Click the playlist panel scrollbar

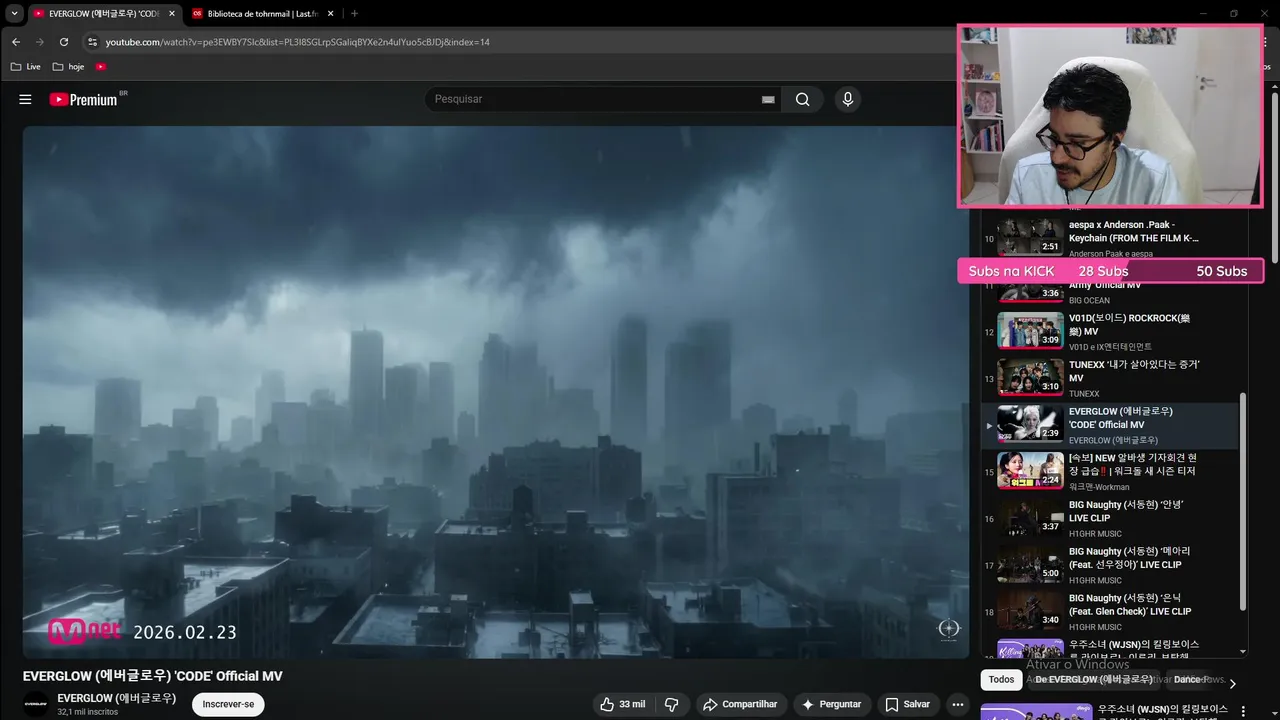pyautogui.click(x=1244, y=500)
